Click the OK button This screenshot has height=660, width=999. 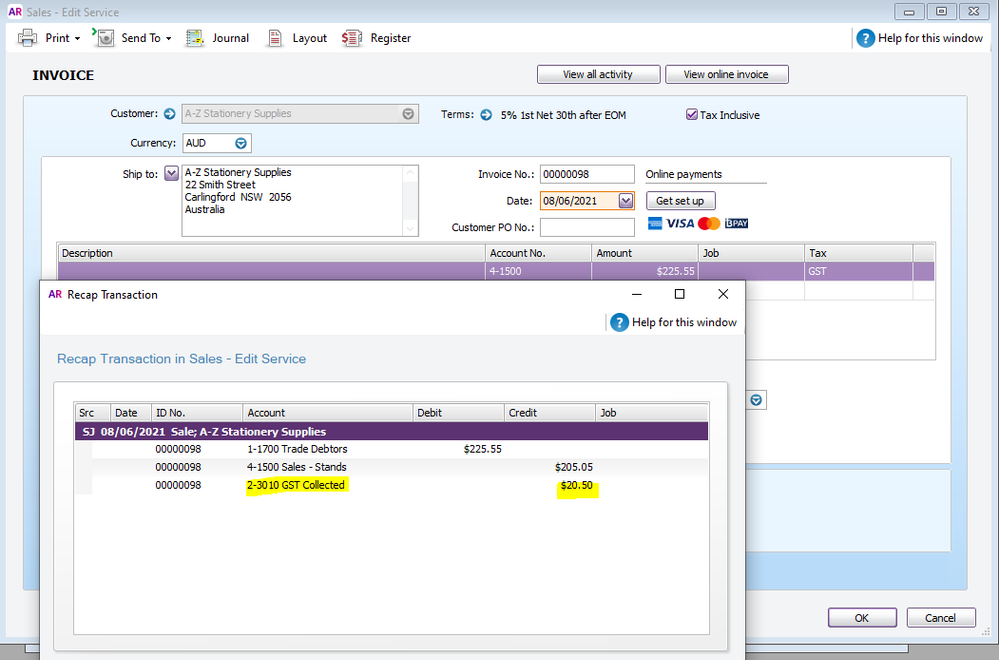(x=861, y=618)
